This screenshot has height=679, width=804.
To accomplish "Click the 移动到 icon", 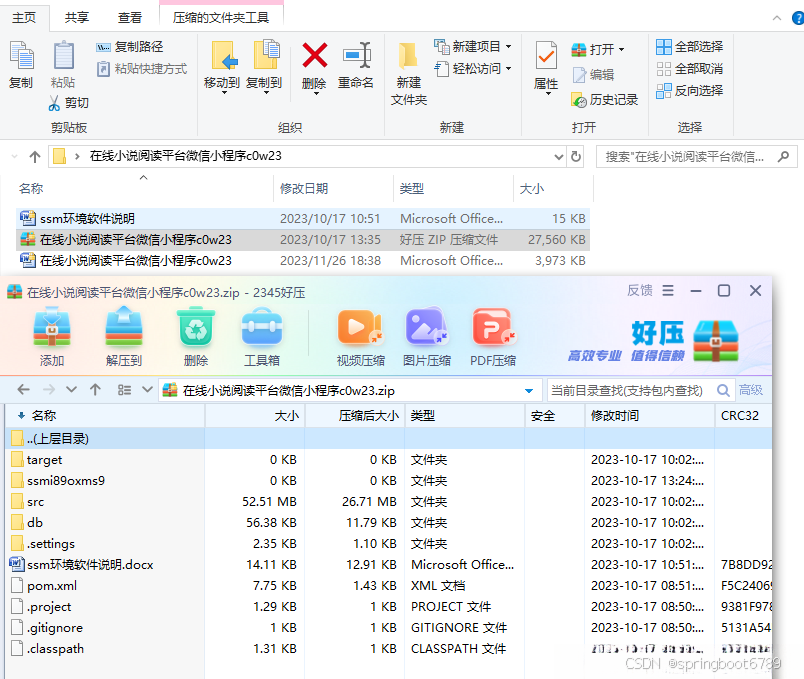I will pyautogui.click(x=224, y=55).
